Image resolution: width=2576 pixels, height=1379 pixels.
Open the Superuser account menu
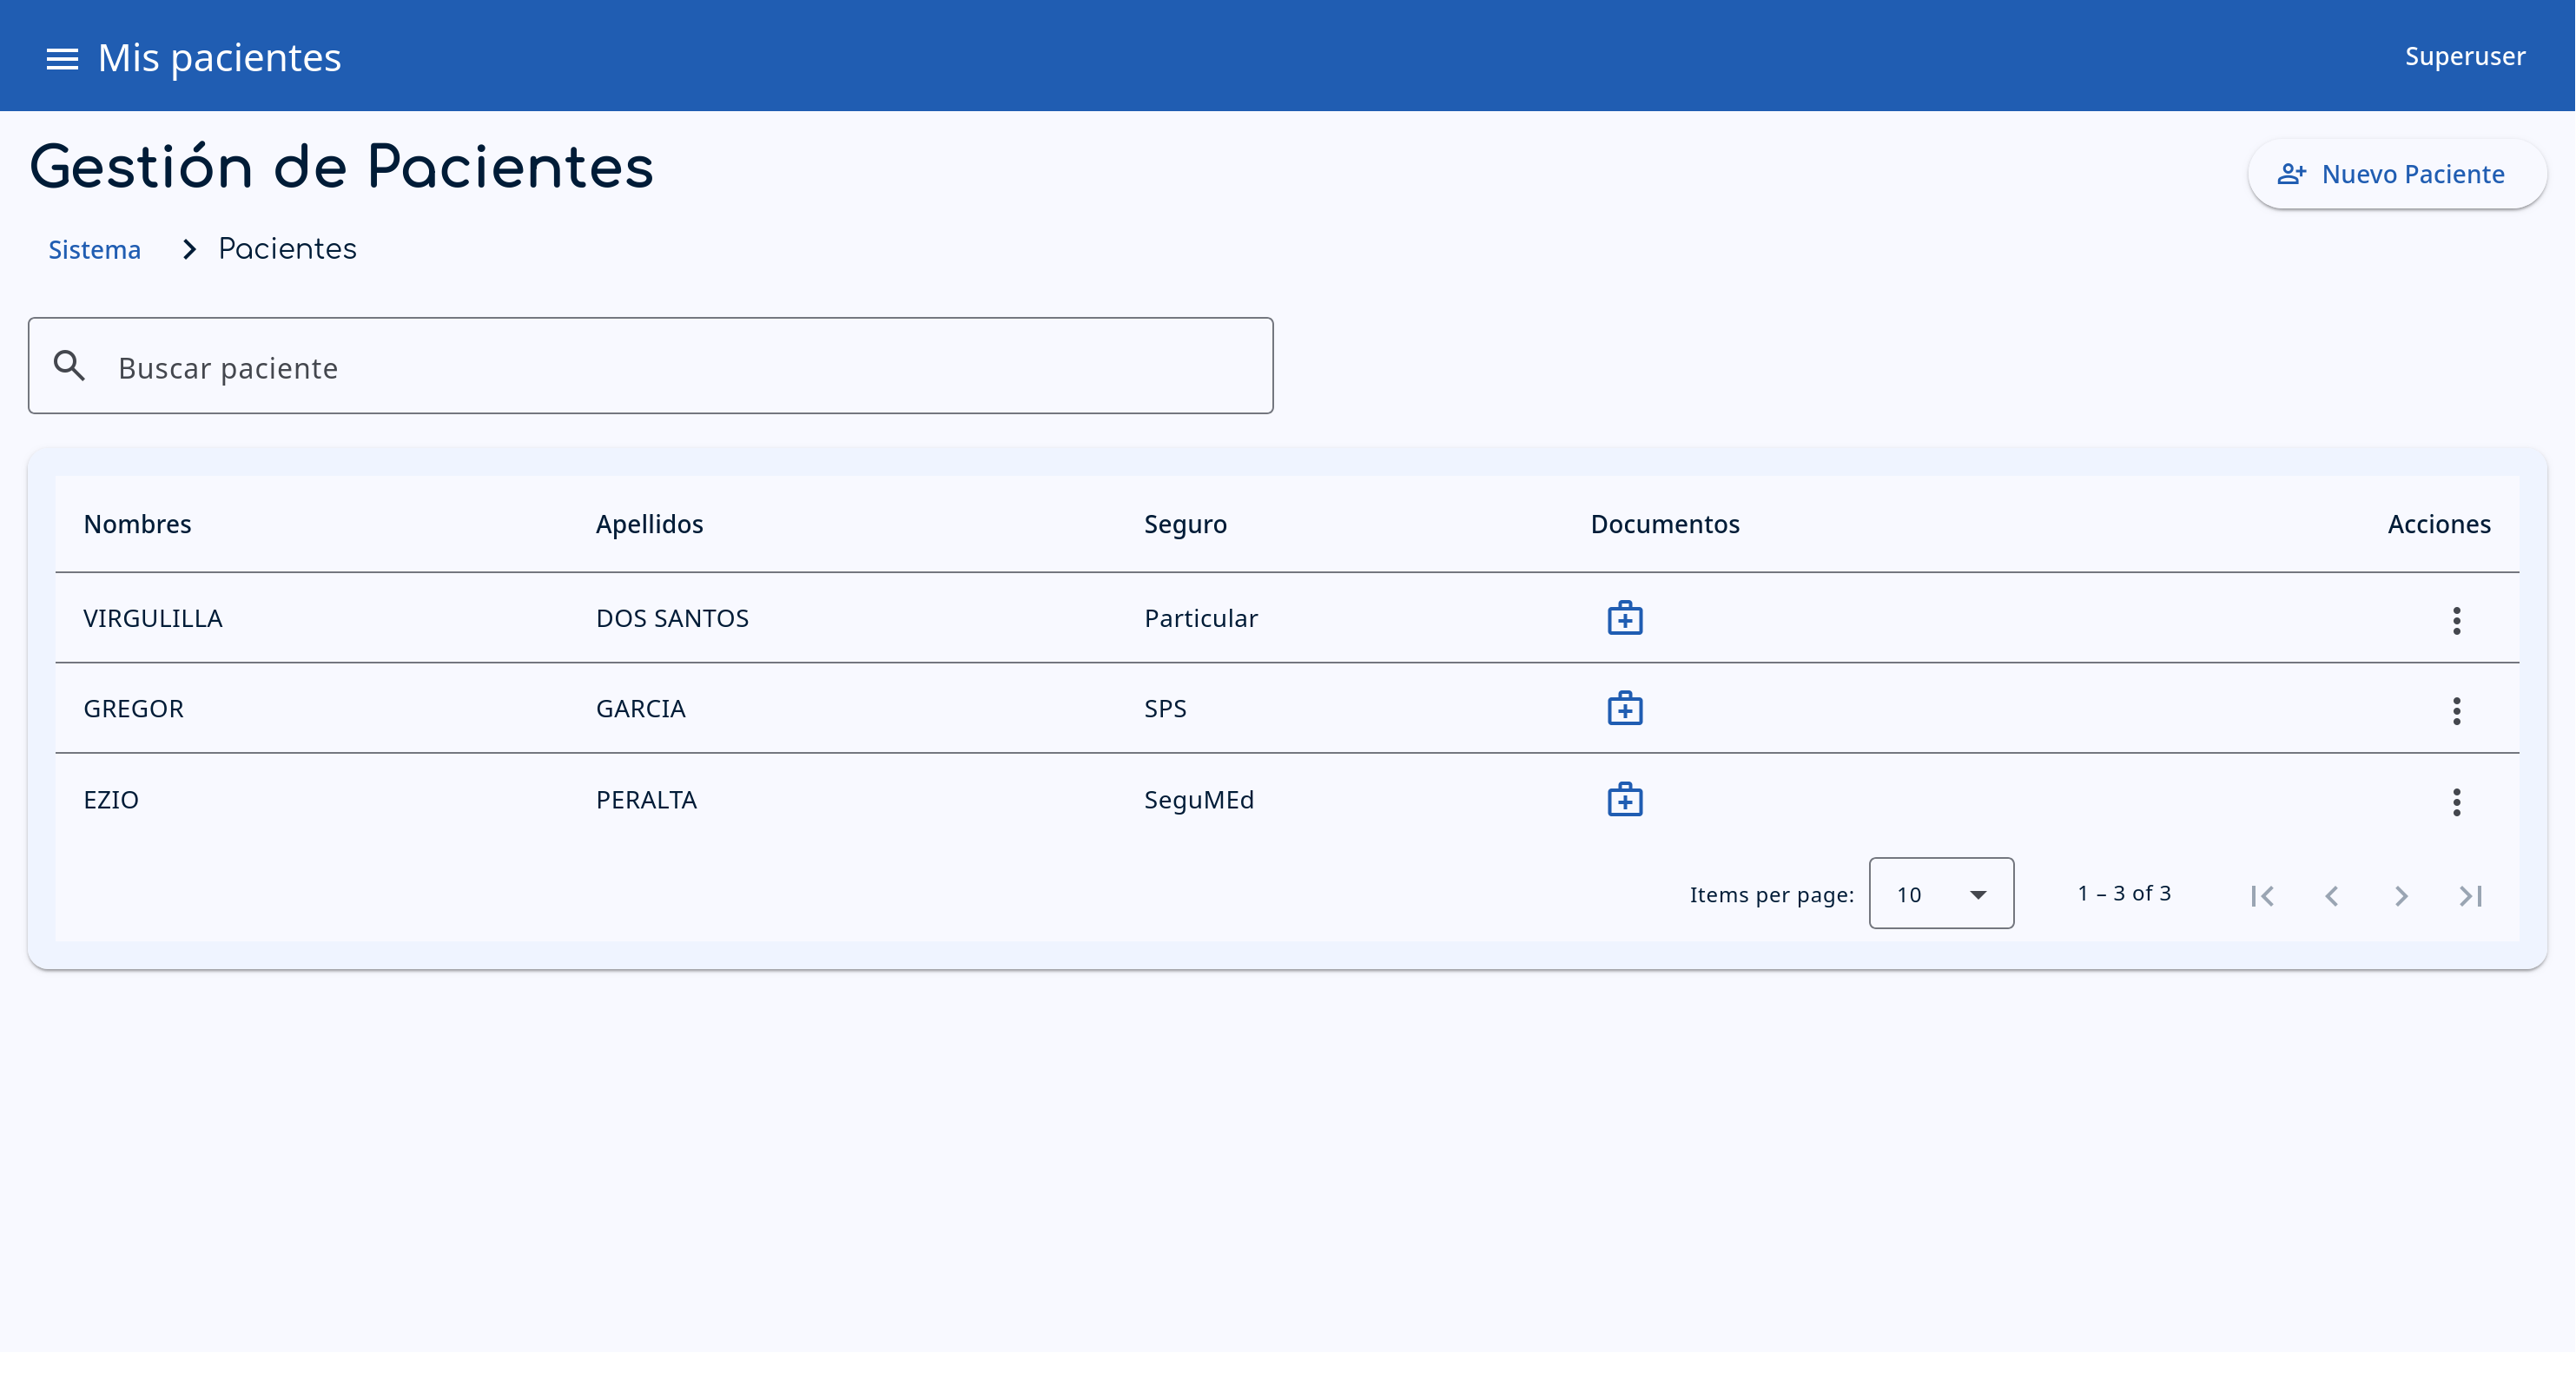2464,55
